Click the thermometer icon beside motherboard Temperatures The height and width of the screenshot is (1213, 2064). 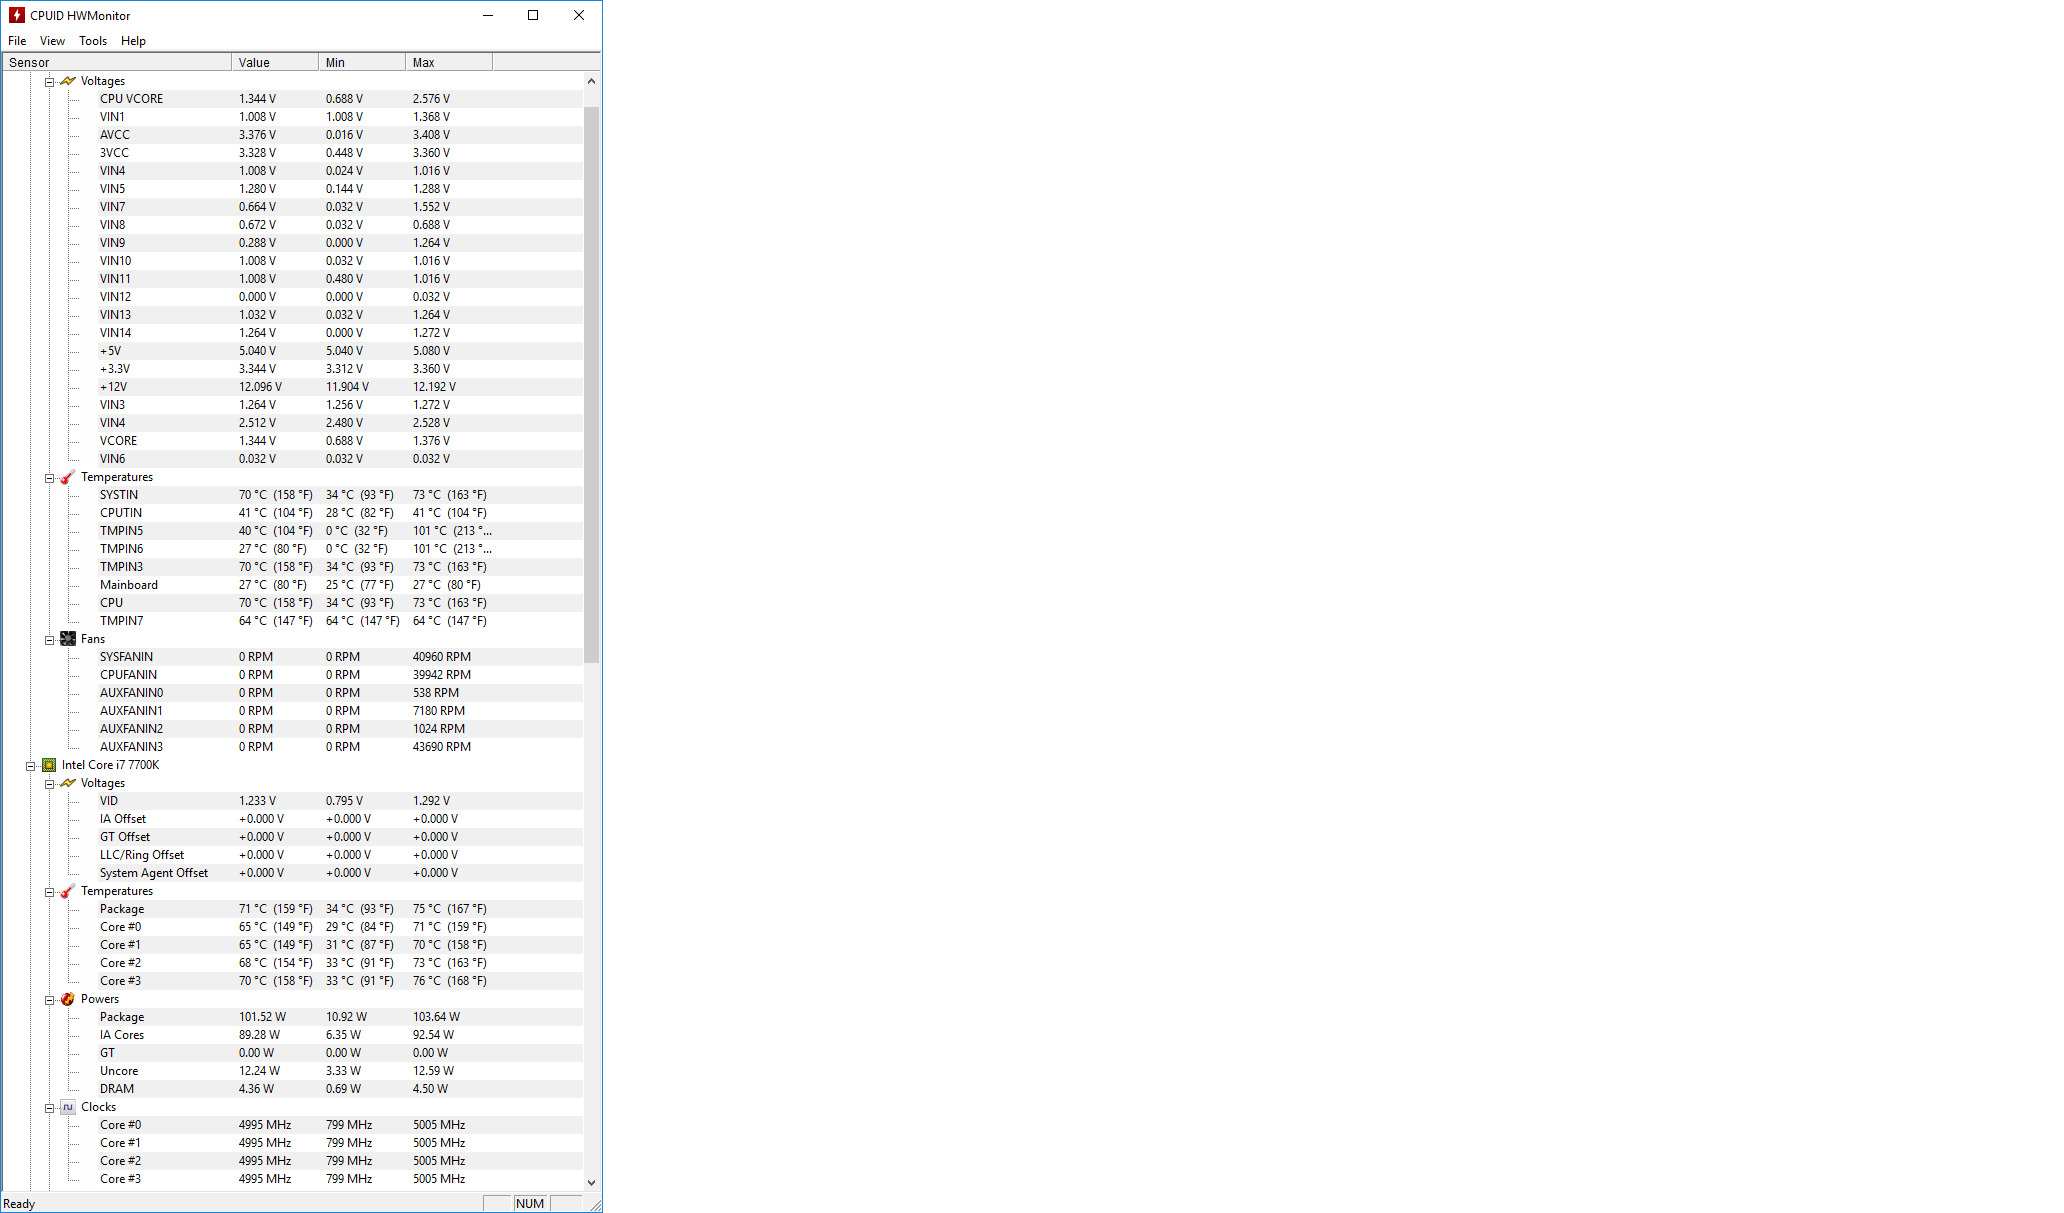coord(68,477)
